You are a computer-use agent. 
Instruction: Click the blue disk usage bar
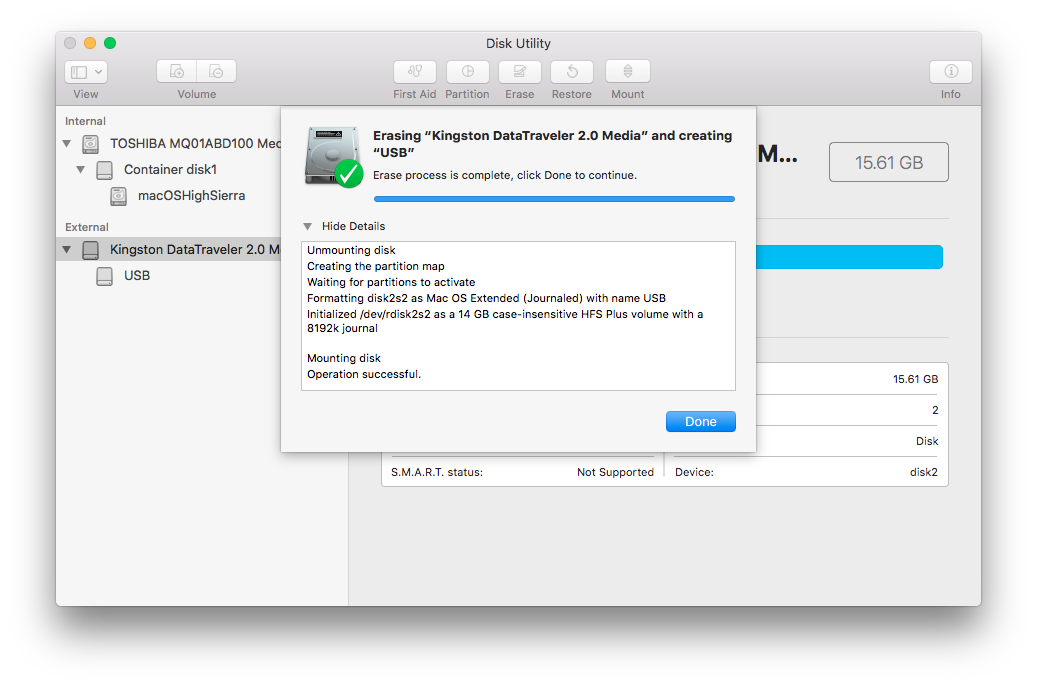(x=849, y=257)
